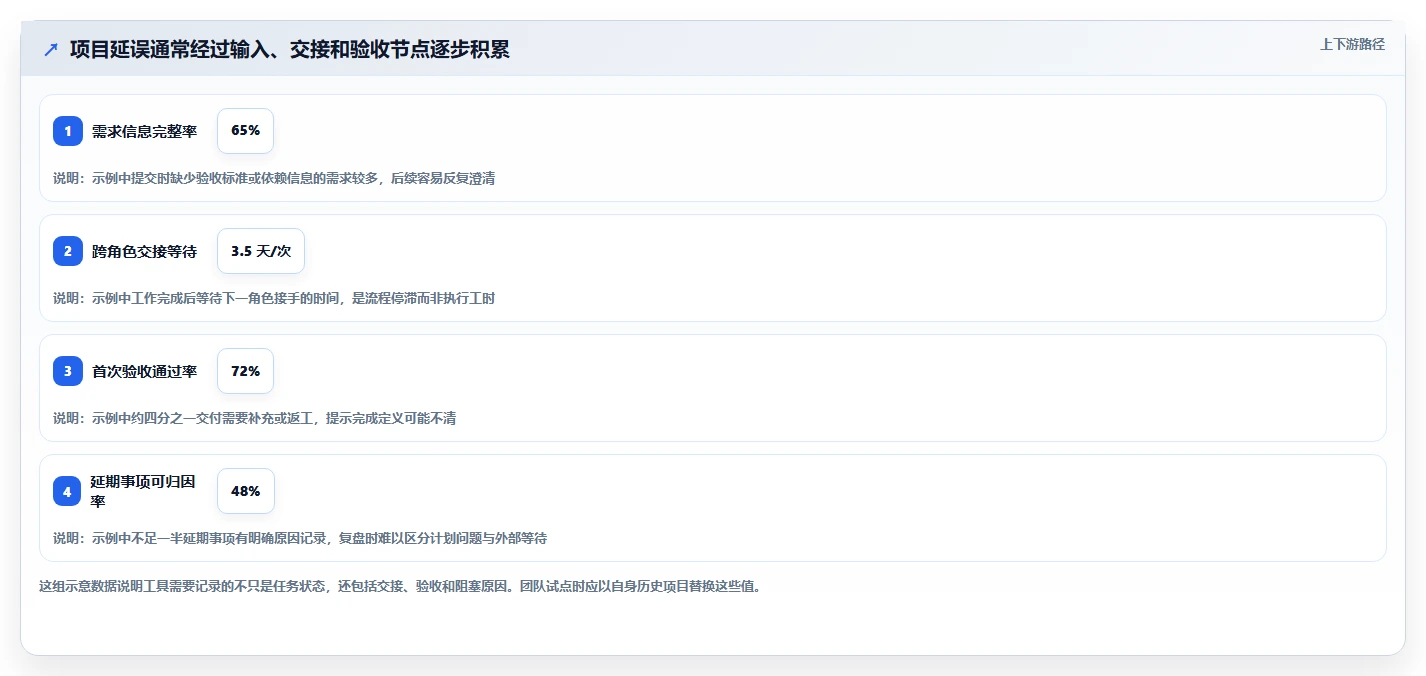Screen dimensions: 1426x676
Task: Click the panel title 项目延误通常经过输入…逐步积累
Action: (x=290, y=49)
